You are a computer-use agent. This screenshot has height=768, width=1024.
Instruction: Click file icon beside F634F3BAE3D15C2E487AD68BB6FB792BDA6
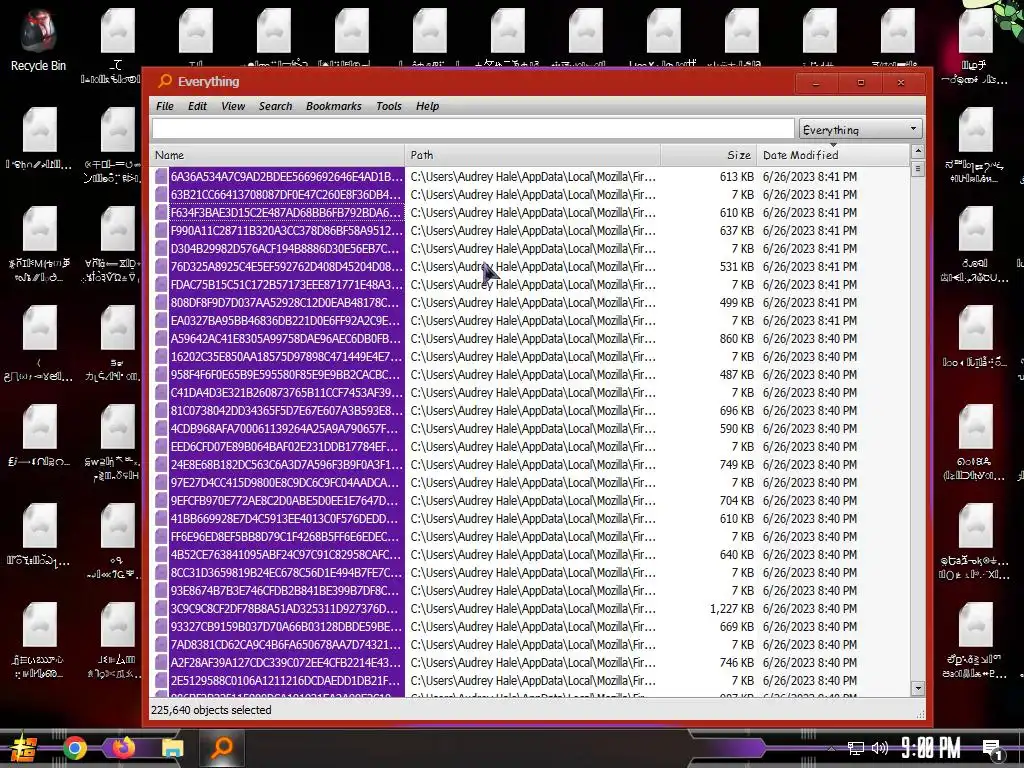coord(161,212)
